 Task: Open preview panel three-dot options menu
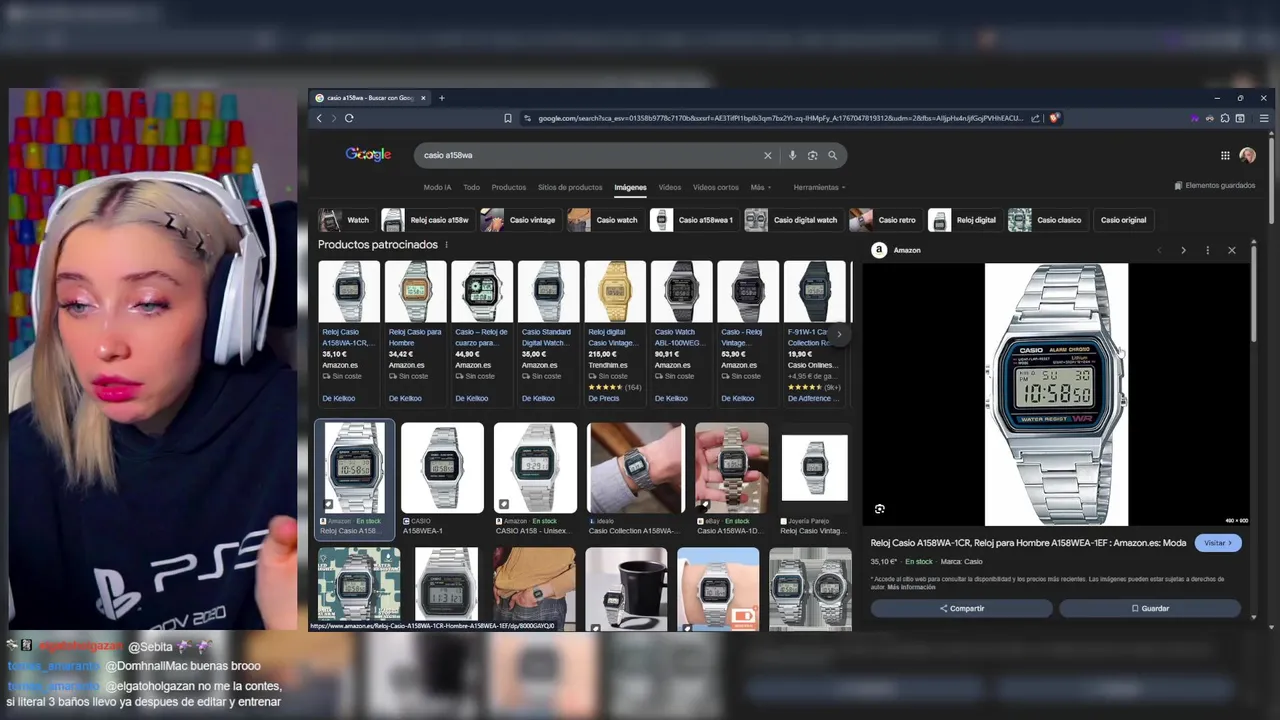tap(1207, 250)
